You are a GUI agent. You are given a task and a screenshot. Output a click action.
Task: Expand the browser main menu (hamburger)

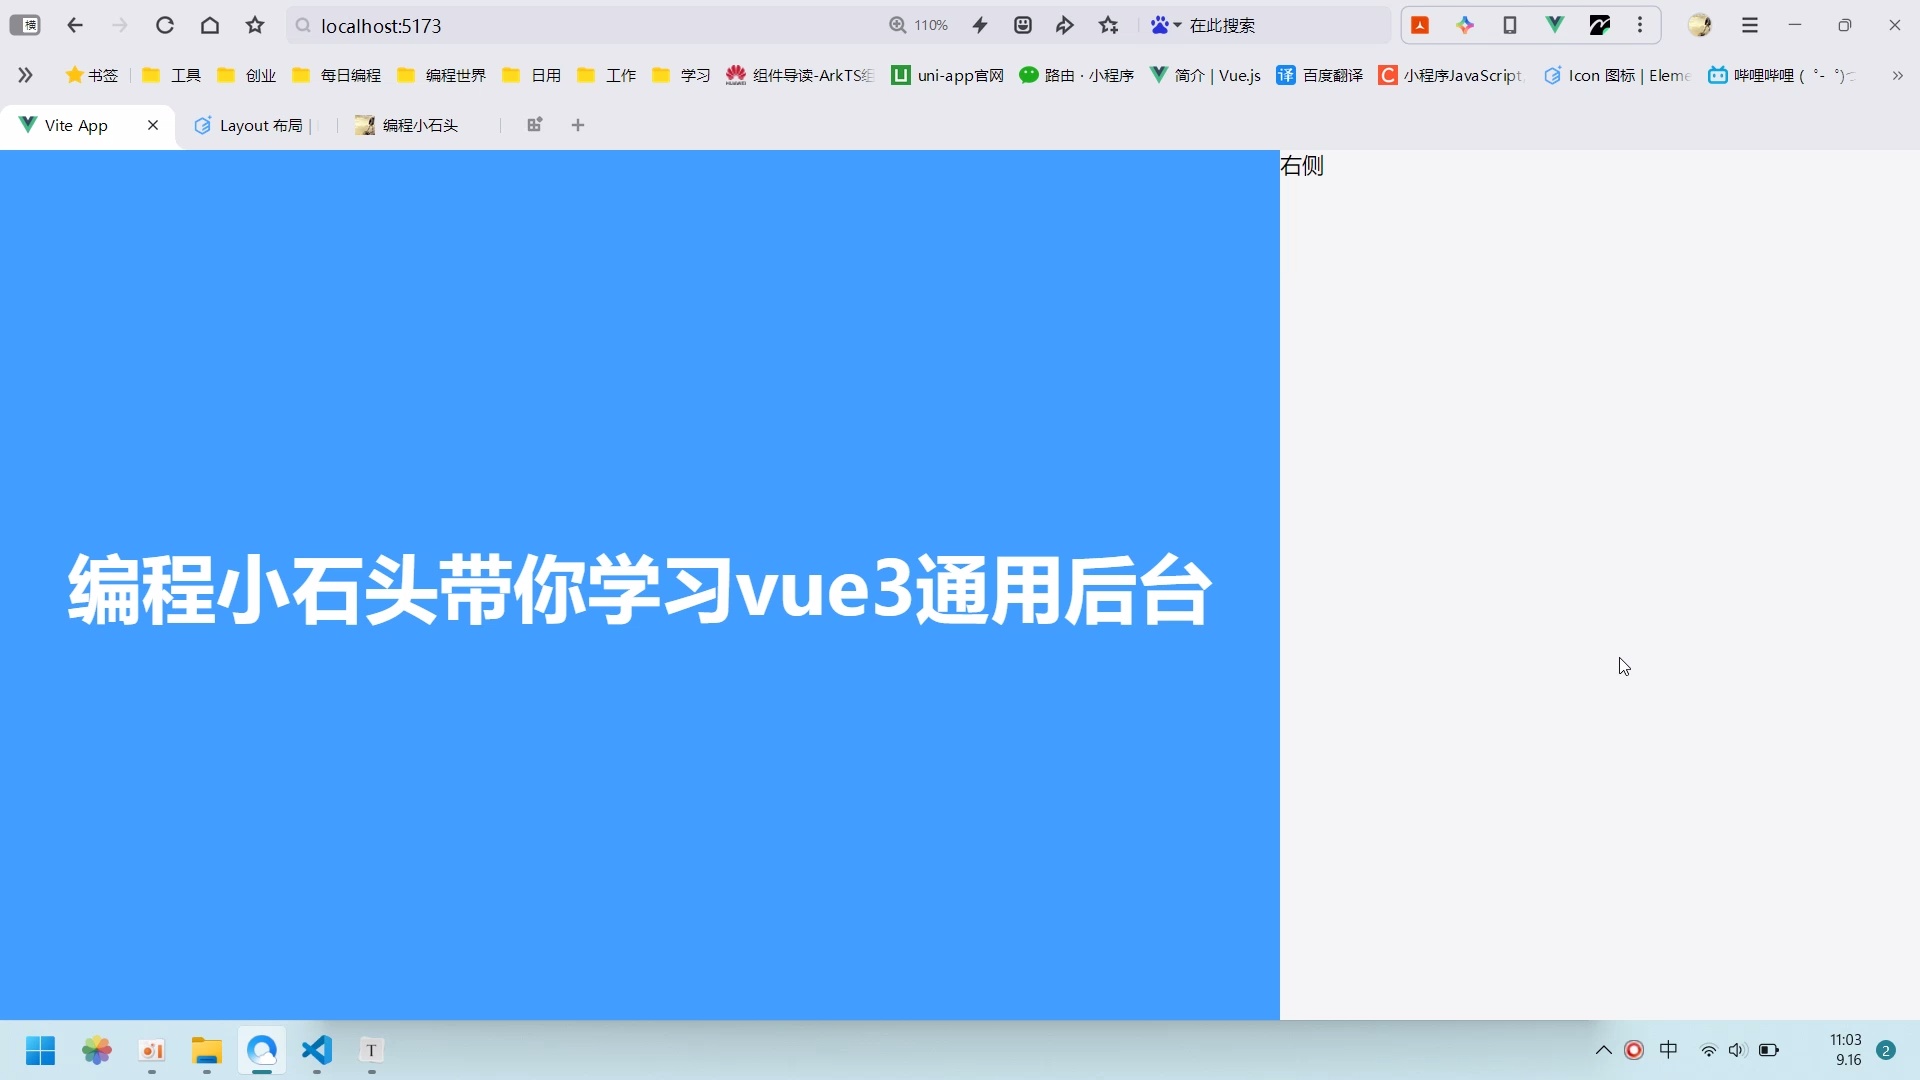coord(1750,25)
